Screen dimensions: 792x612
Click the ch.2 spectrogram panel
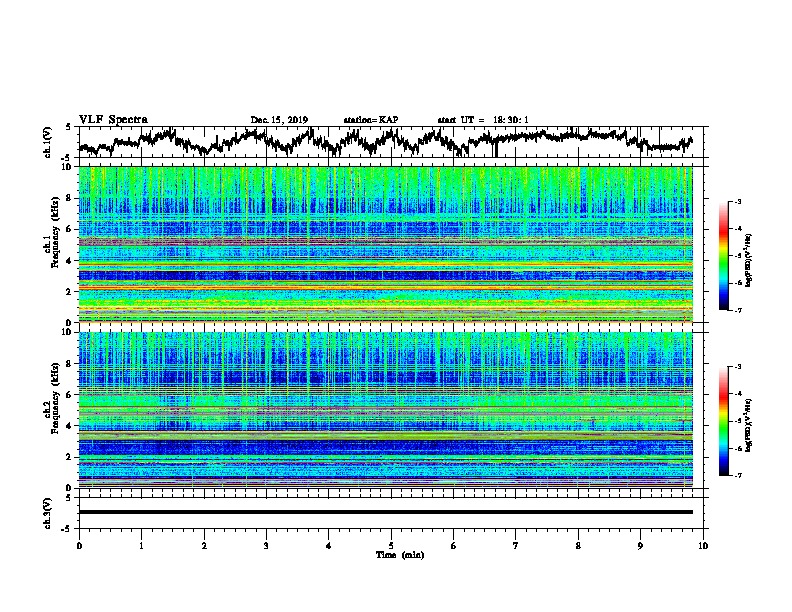click(385, 410)
